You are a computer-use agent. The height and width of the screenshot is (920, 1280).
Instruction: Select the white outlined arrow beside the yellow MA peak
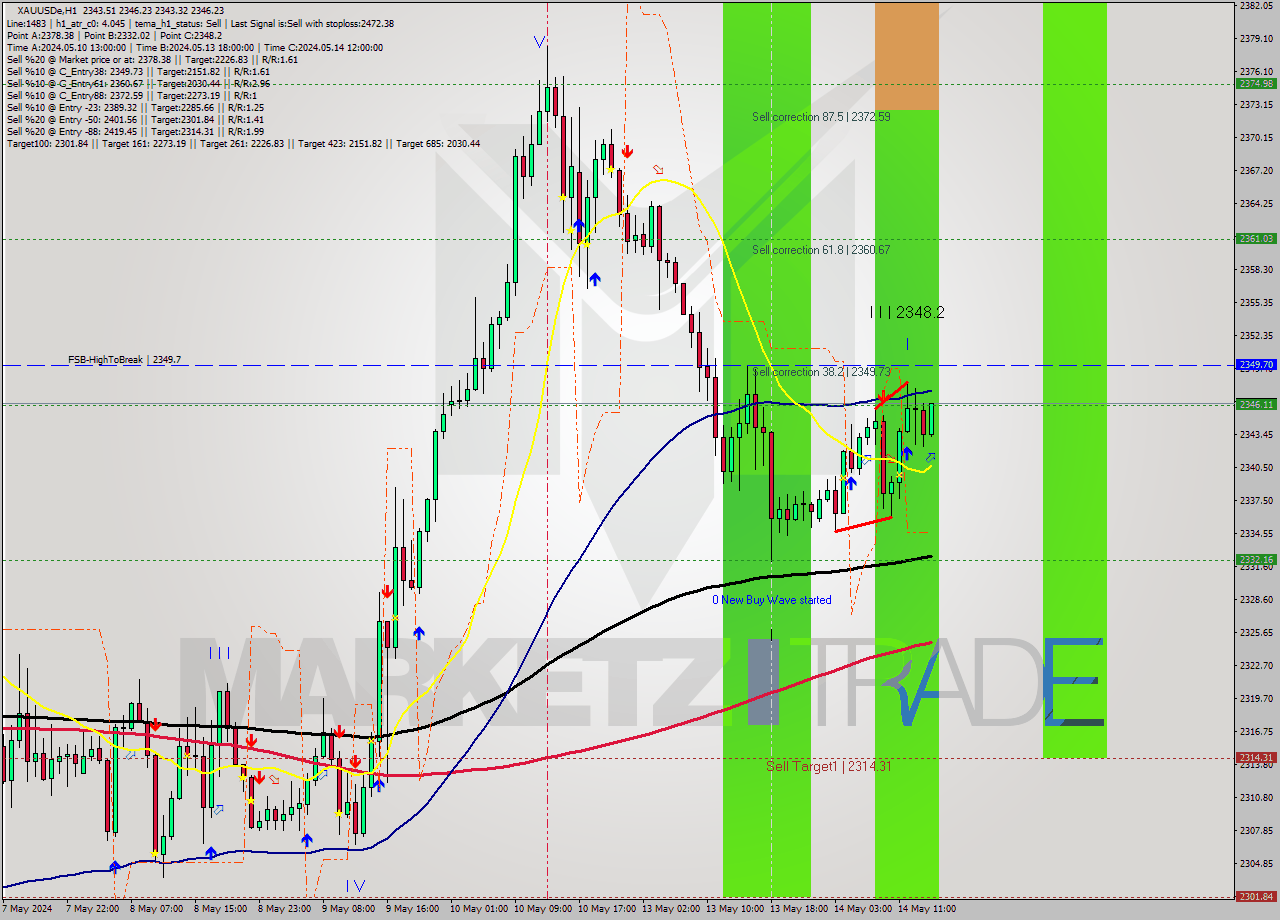[x=658, y=170]
